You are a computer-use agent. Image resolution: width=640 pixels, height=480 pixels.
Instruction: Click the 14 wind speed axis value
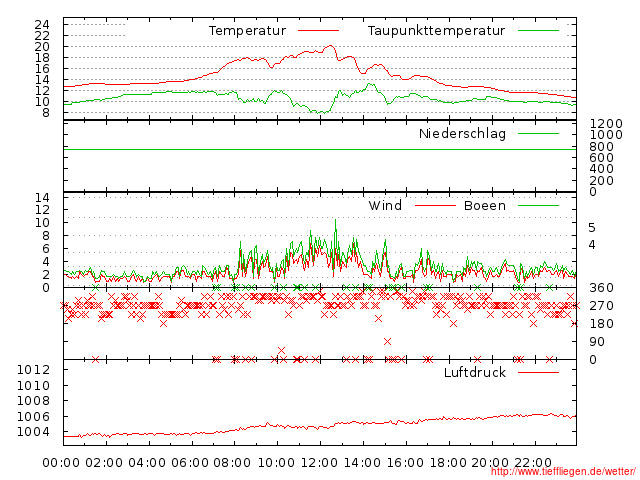coord(42,198)
